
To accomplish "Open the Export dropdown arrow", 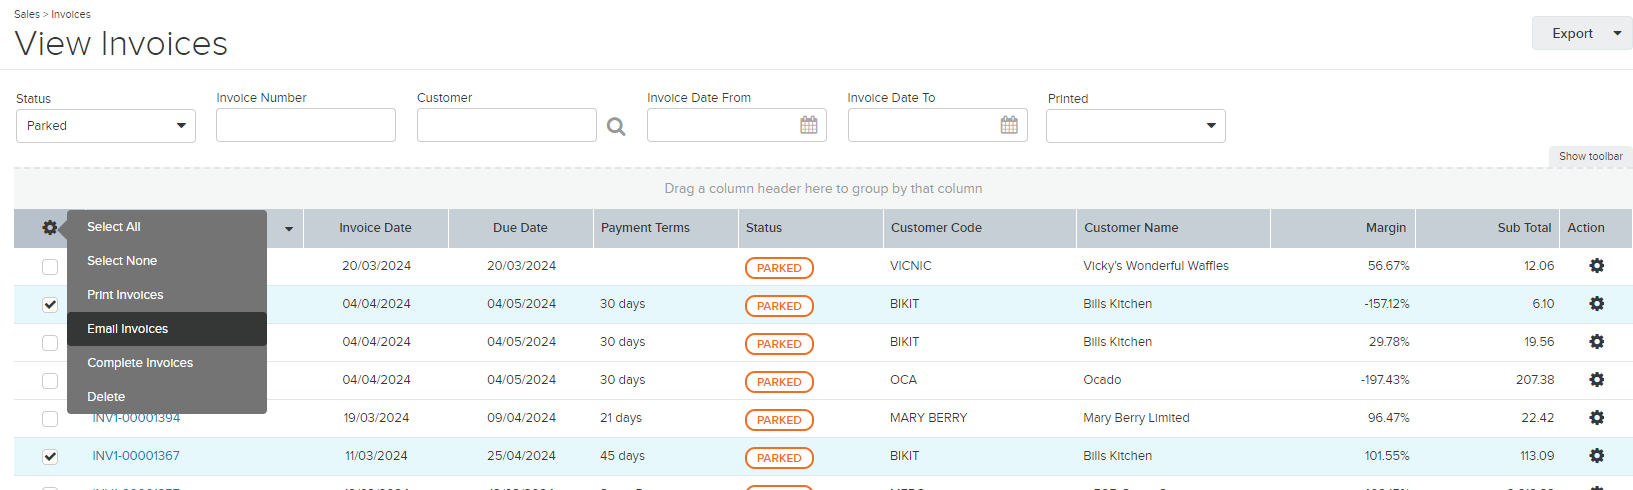I will [1618, 33].
